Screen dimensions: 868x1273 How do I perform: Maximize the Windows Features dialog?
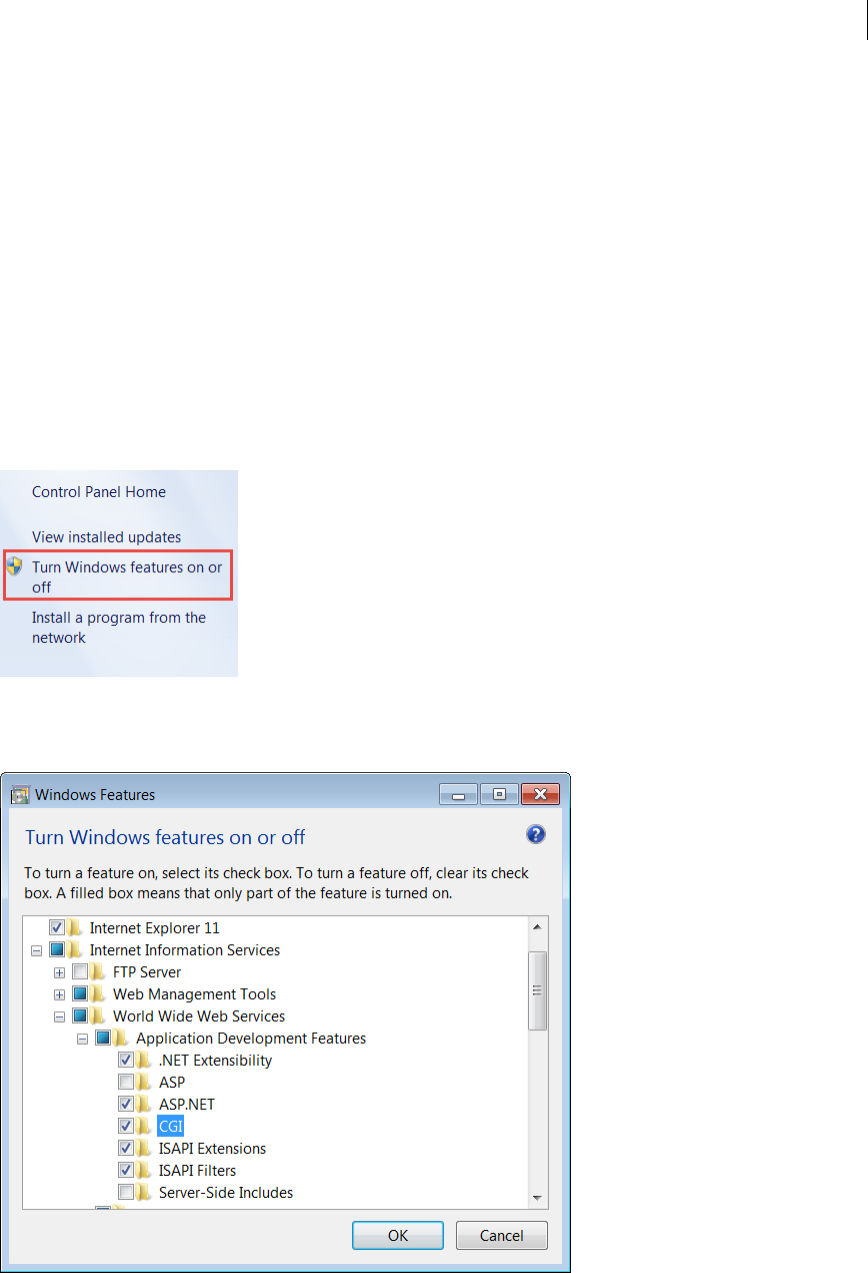coord(499,794)
